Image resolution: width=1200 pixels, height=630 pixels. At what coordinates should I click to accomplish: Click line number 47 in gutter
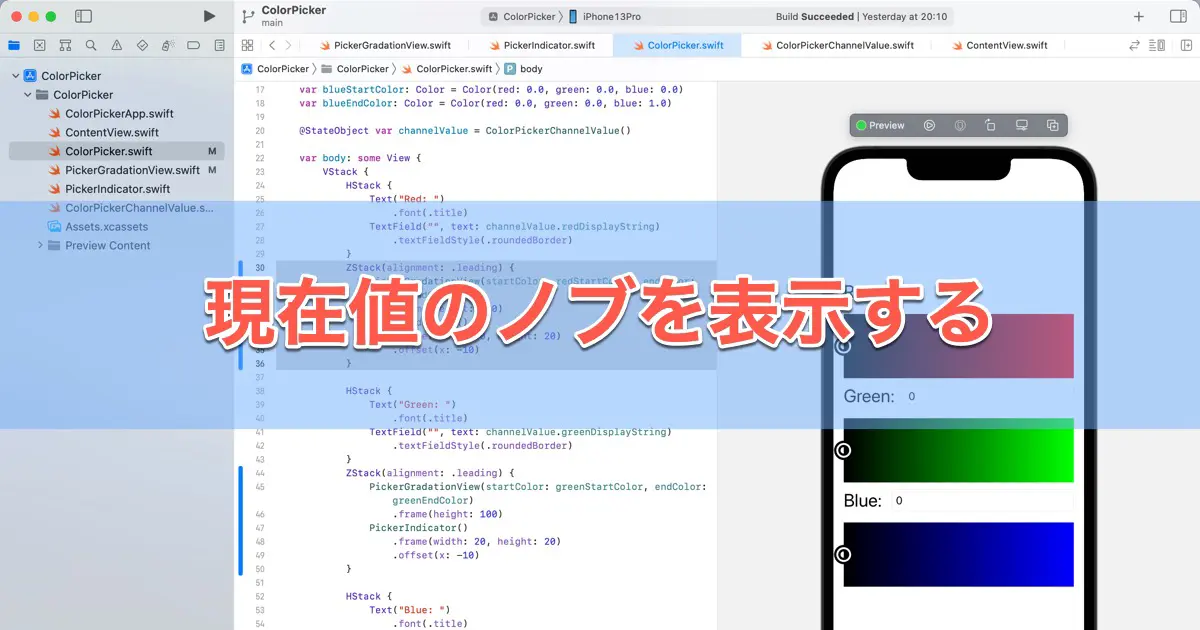[259, 527]
